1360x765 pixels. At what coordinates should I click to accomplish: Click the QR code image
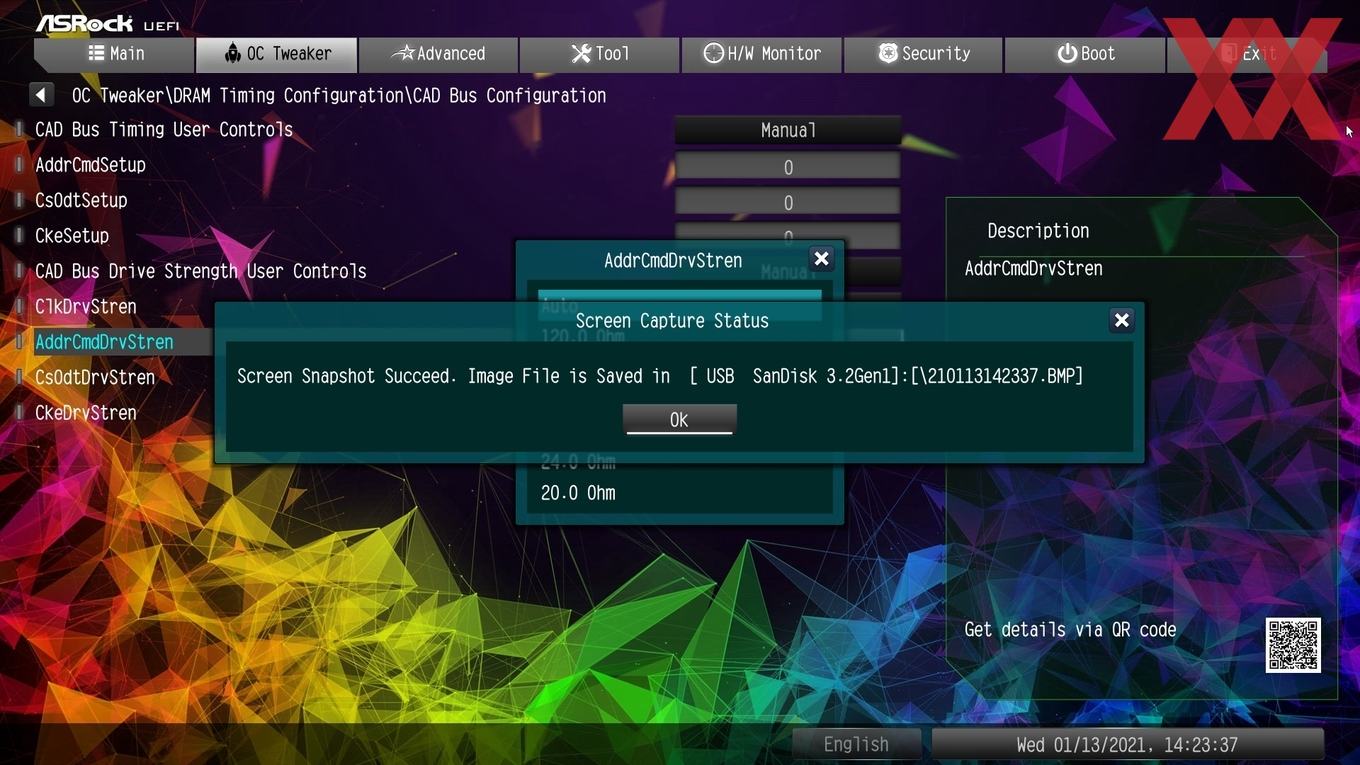pyautogui.click(x=1293, y=645)
